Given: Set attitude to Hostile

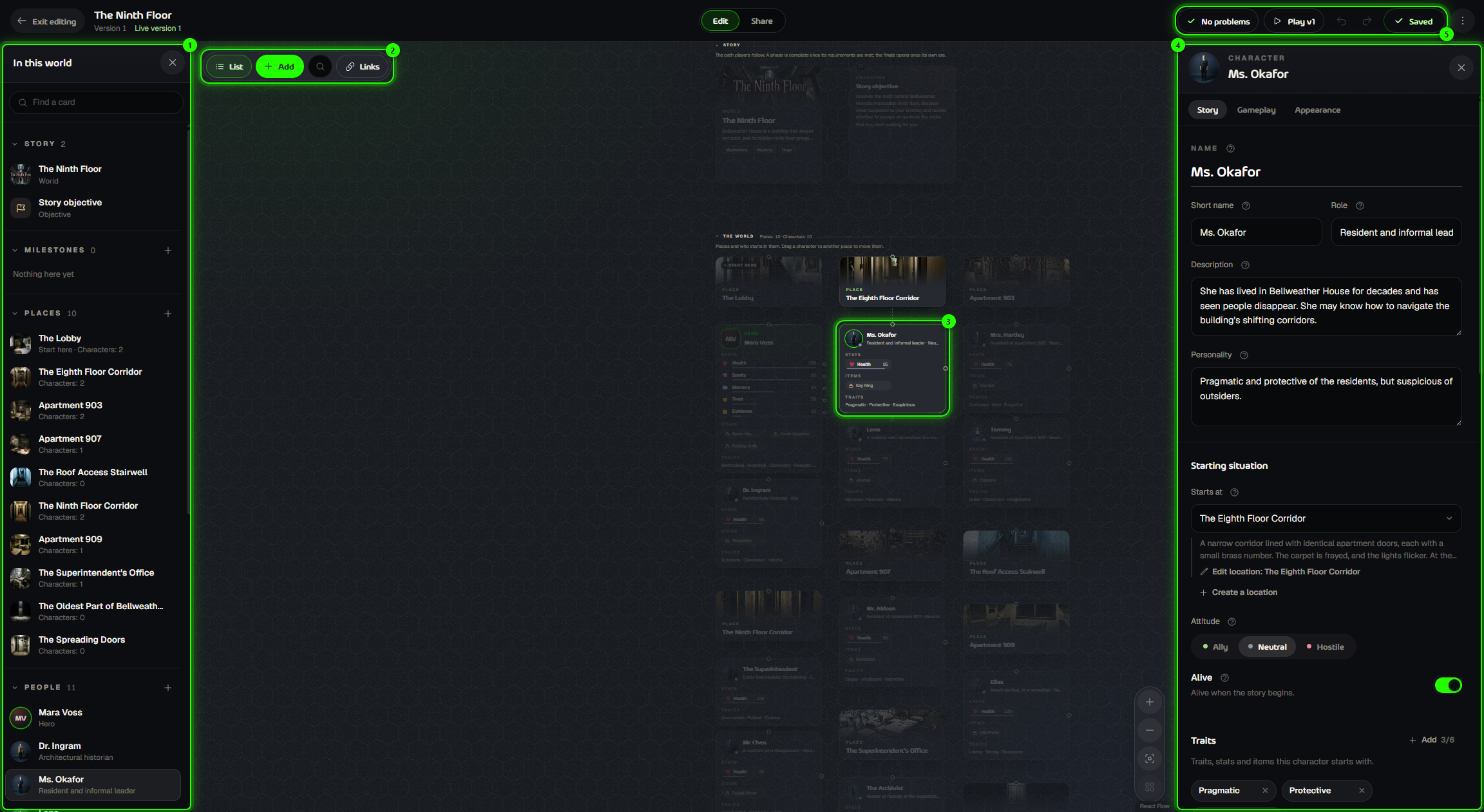Looking at the screenshot, I should pyautogui.click(x=1325, y=647).
